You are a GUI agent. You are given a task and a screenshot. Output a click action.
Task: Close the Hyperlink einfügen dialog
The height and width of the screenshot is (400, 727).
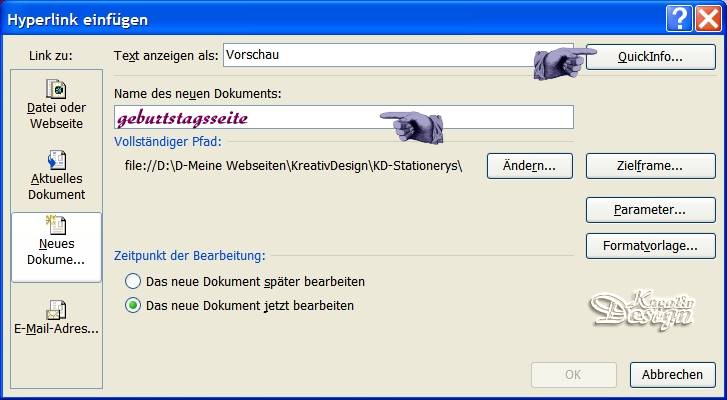[x=709, y=19]
